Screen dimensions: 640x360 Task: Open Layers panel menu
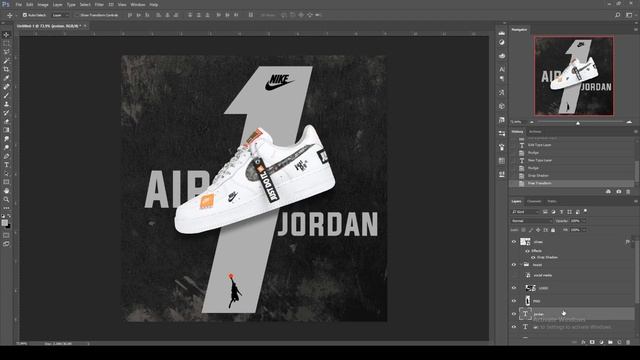(636, 201)
